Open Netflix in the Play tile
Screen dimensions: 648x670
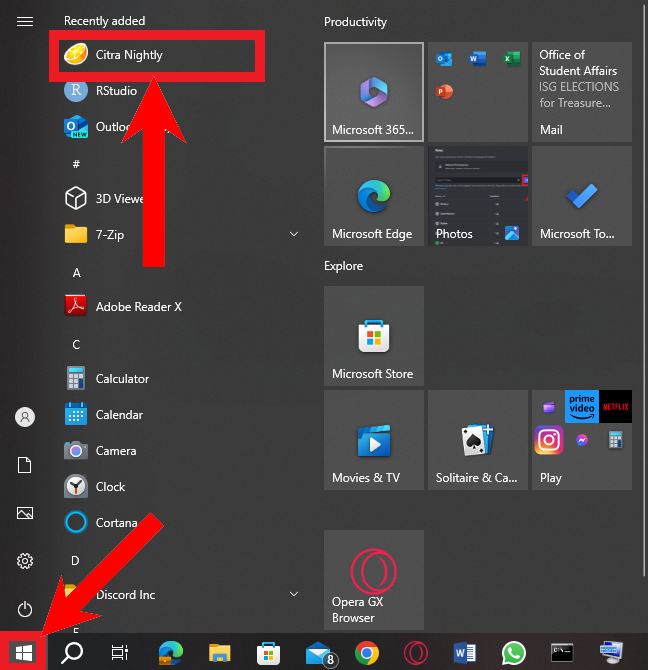coord(615,407)
